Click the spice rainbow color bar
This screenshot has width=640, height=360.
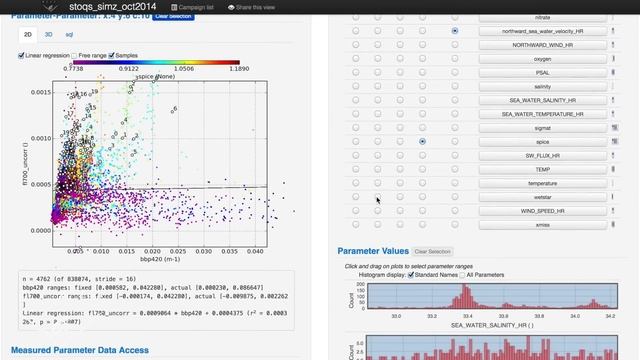click(x=156, y=62)
